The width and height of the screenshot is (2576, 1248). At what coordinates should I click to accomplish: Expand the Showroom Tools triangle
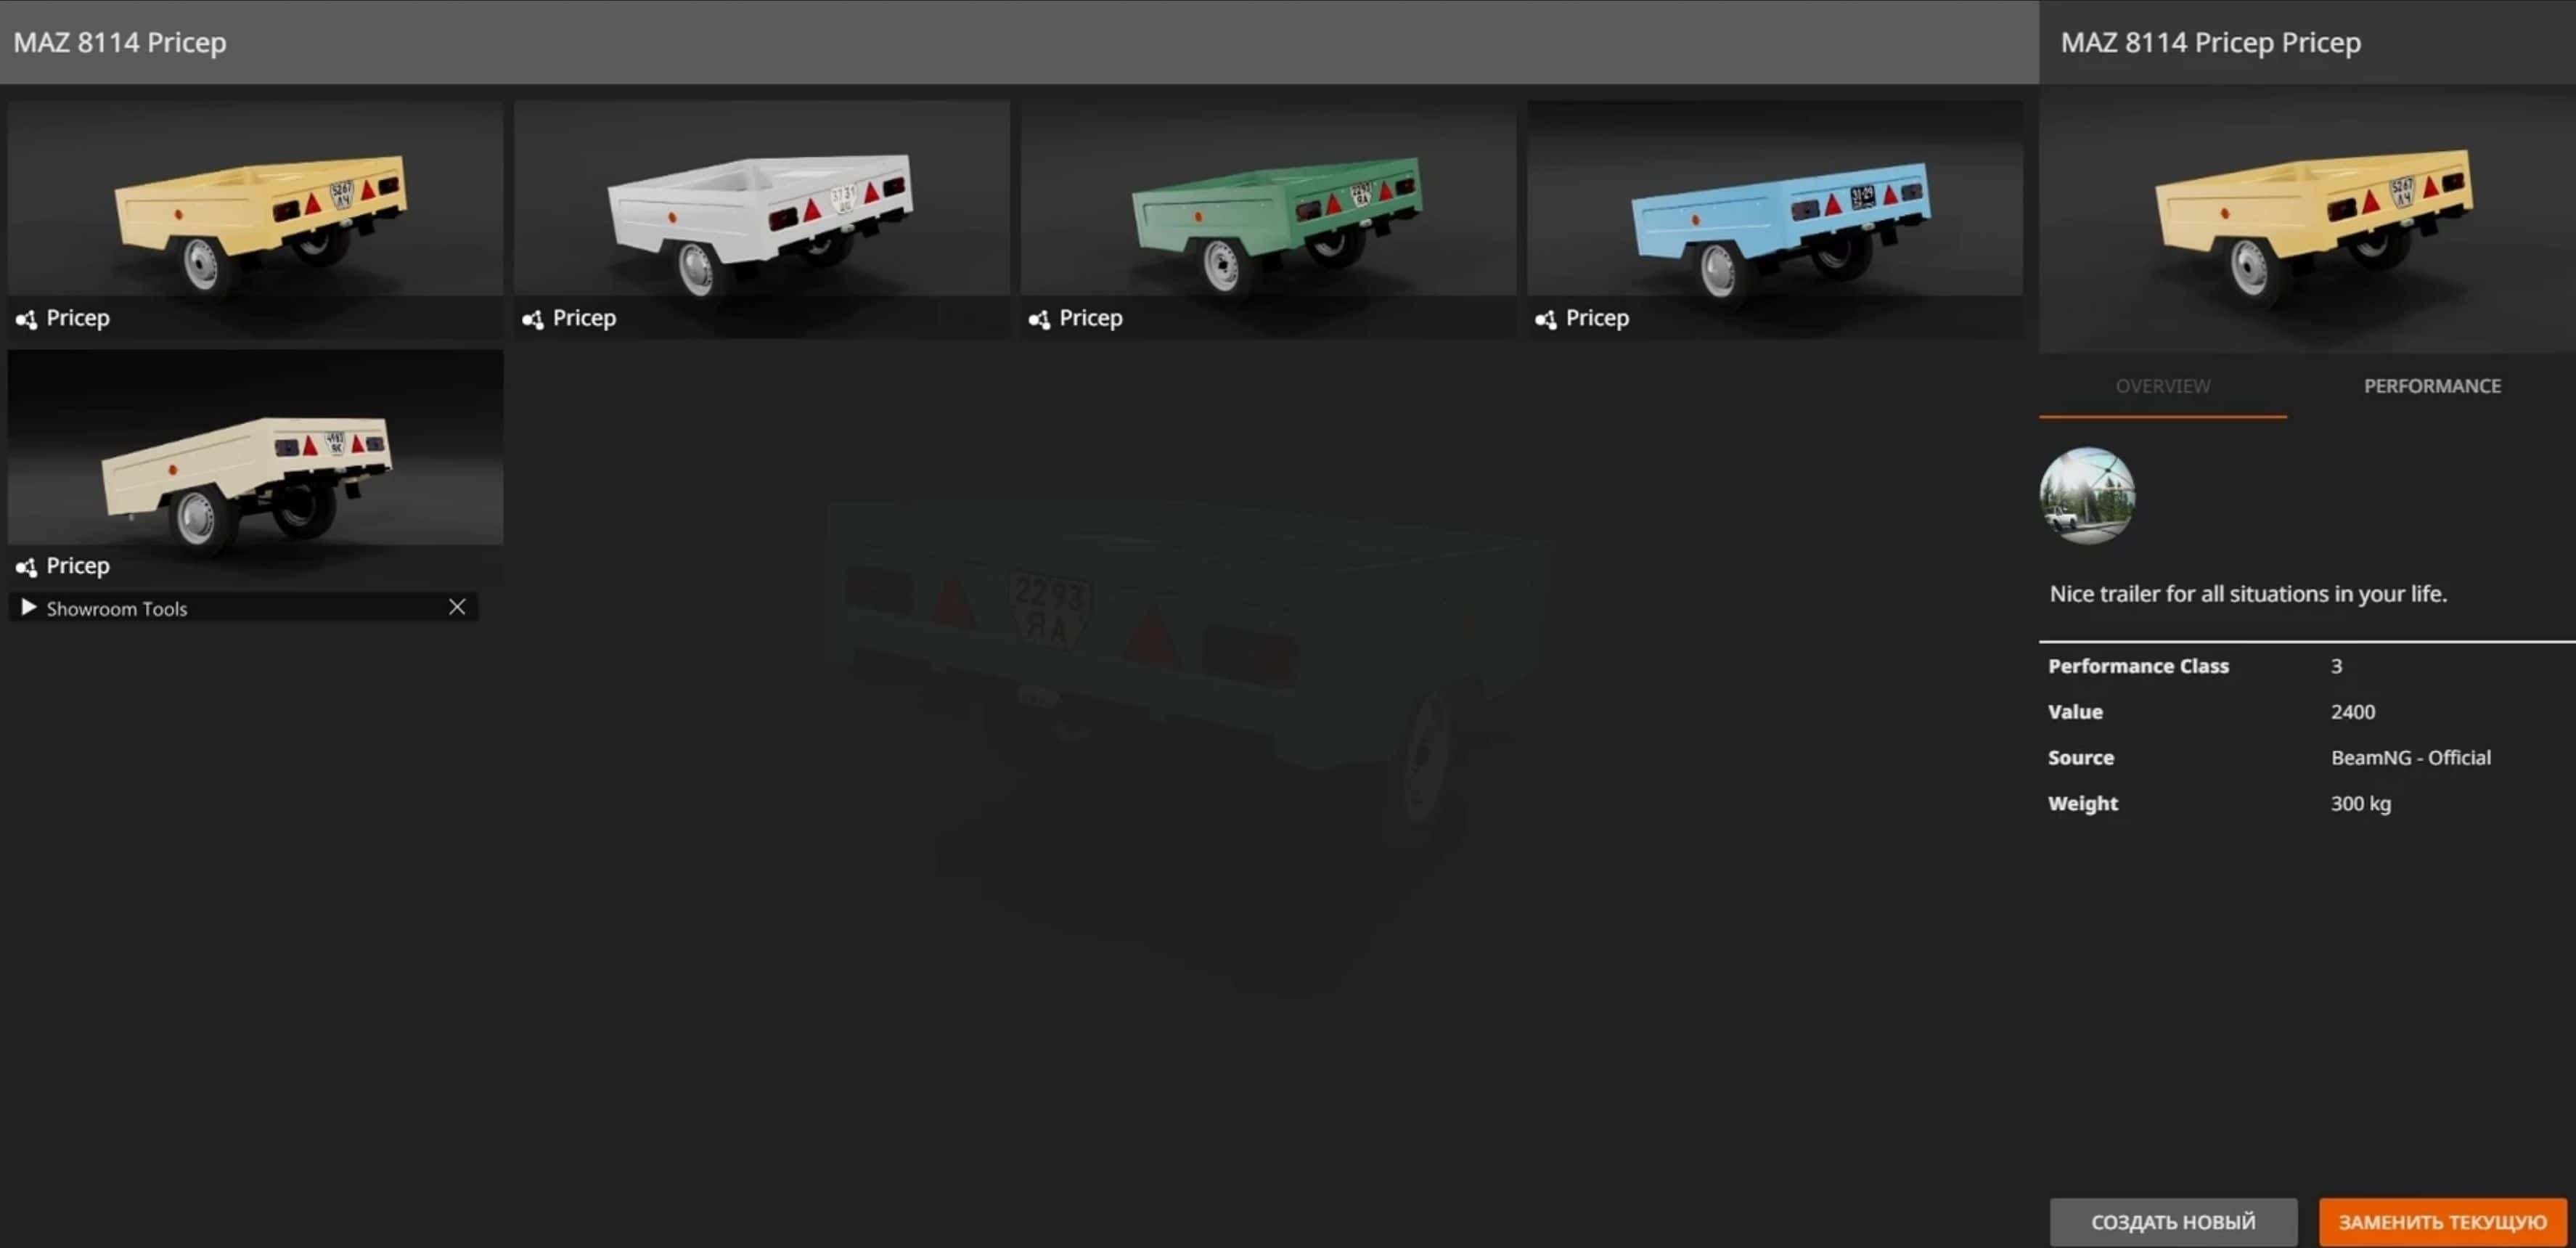point(28,607)
